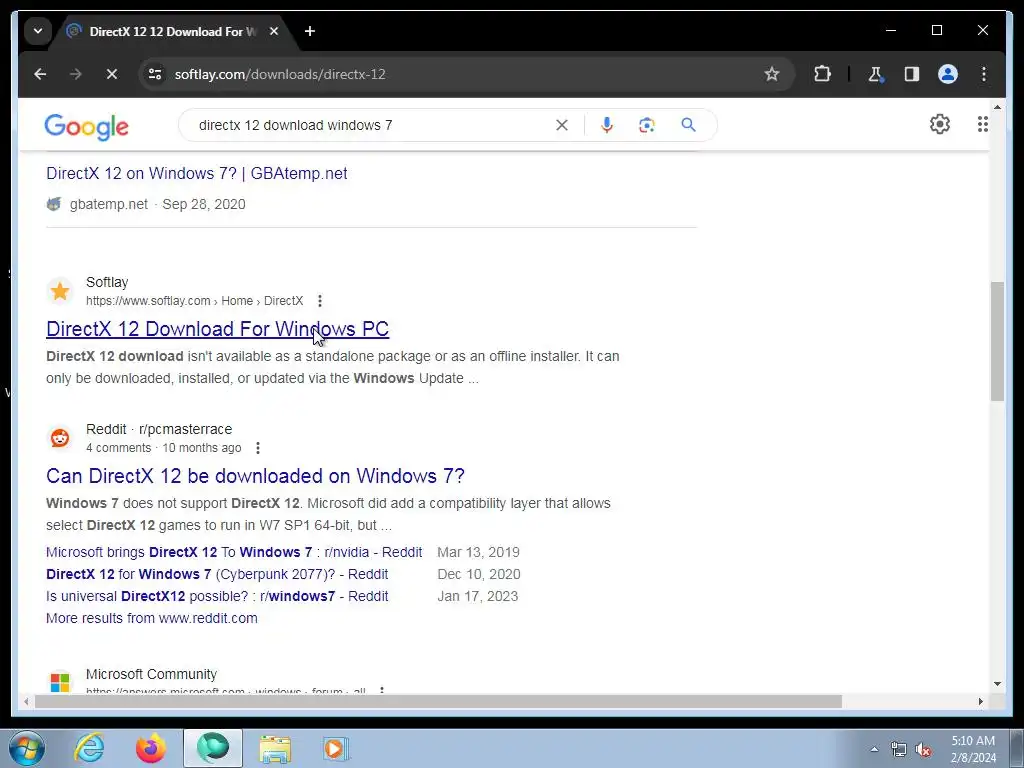
Task: Click the scroll up arrow
Action: pyautogui.click(x=997, y=106)
